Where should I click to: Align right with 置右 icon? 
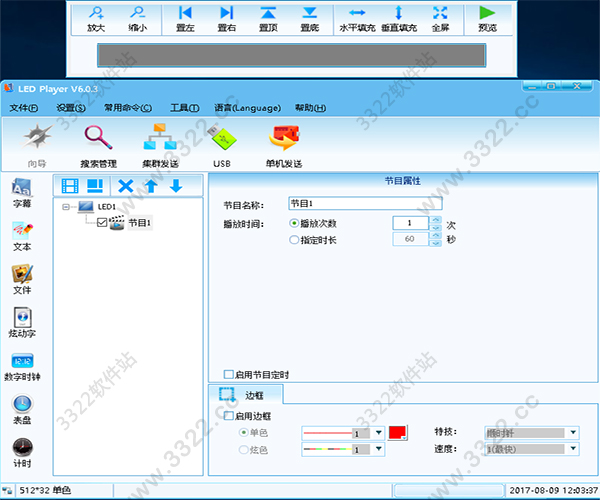click(227, 19)
